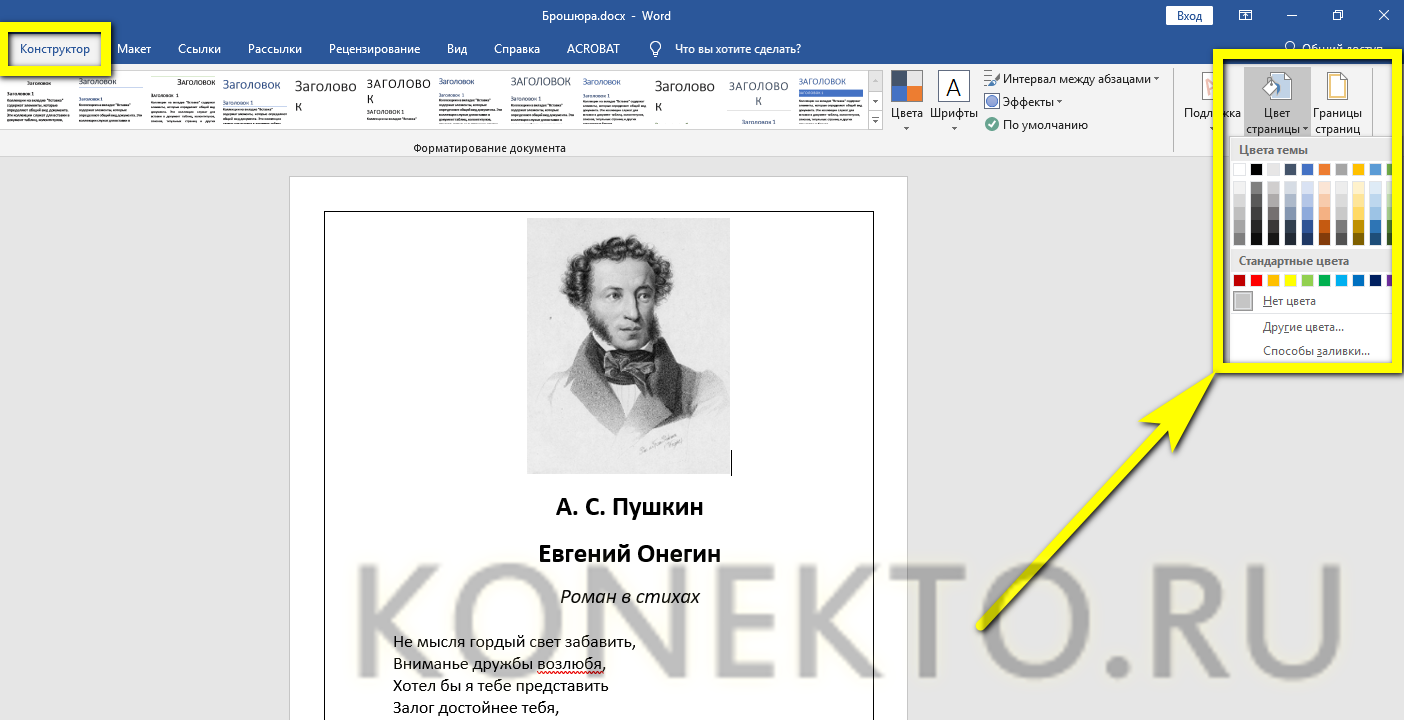Select dark blue-gray theme color swatch
This screenshot has height=720, width=1404.
(x=1291, y=169)
